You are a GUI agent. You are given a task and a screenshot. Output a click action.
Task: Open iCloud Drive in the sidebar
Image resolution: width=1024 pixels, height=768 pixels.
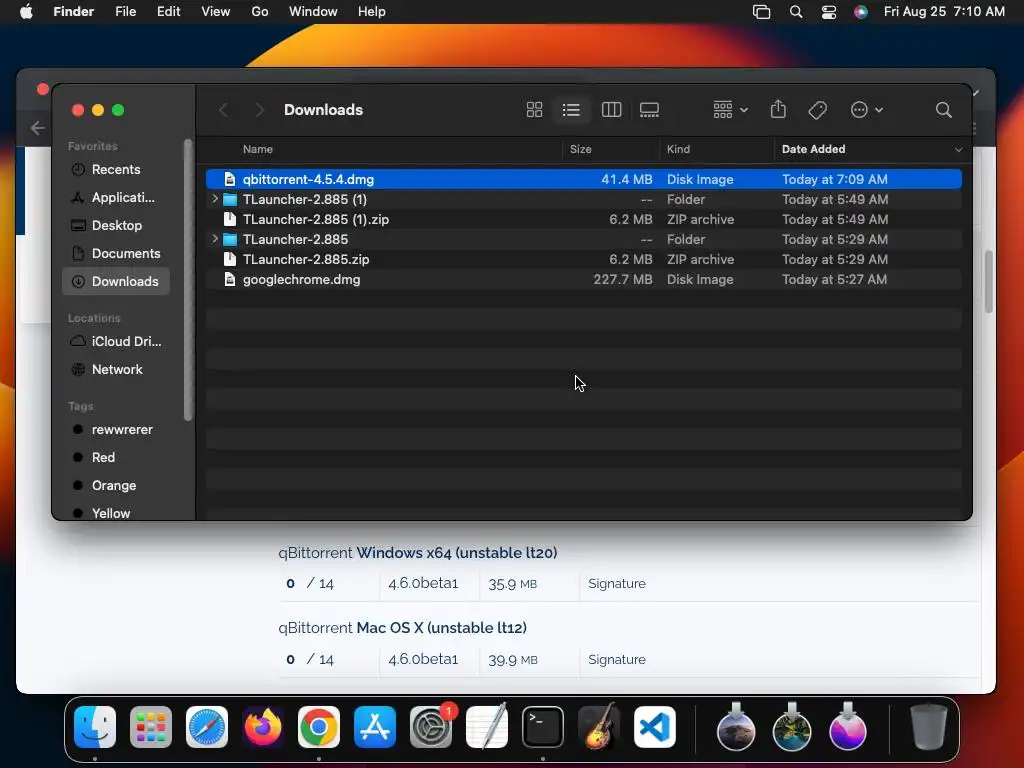116,342
